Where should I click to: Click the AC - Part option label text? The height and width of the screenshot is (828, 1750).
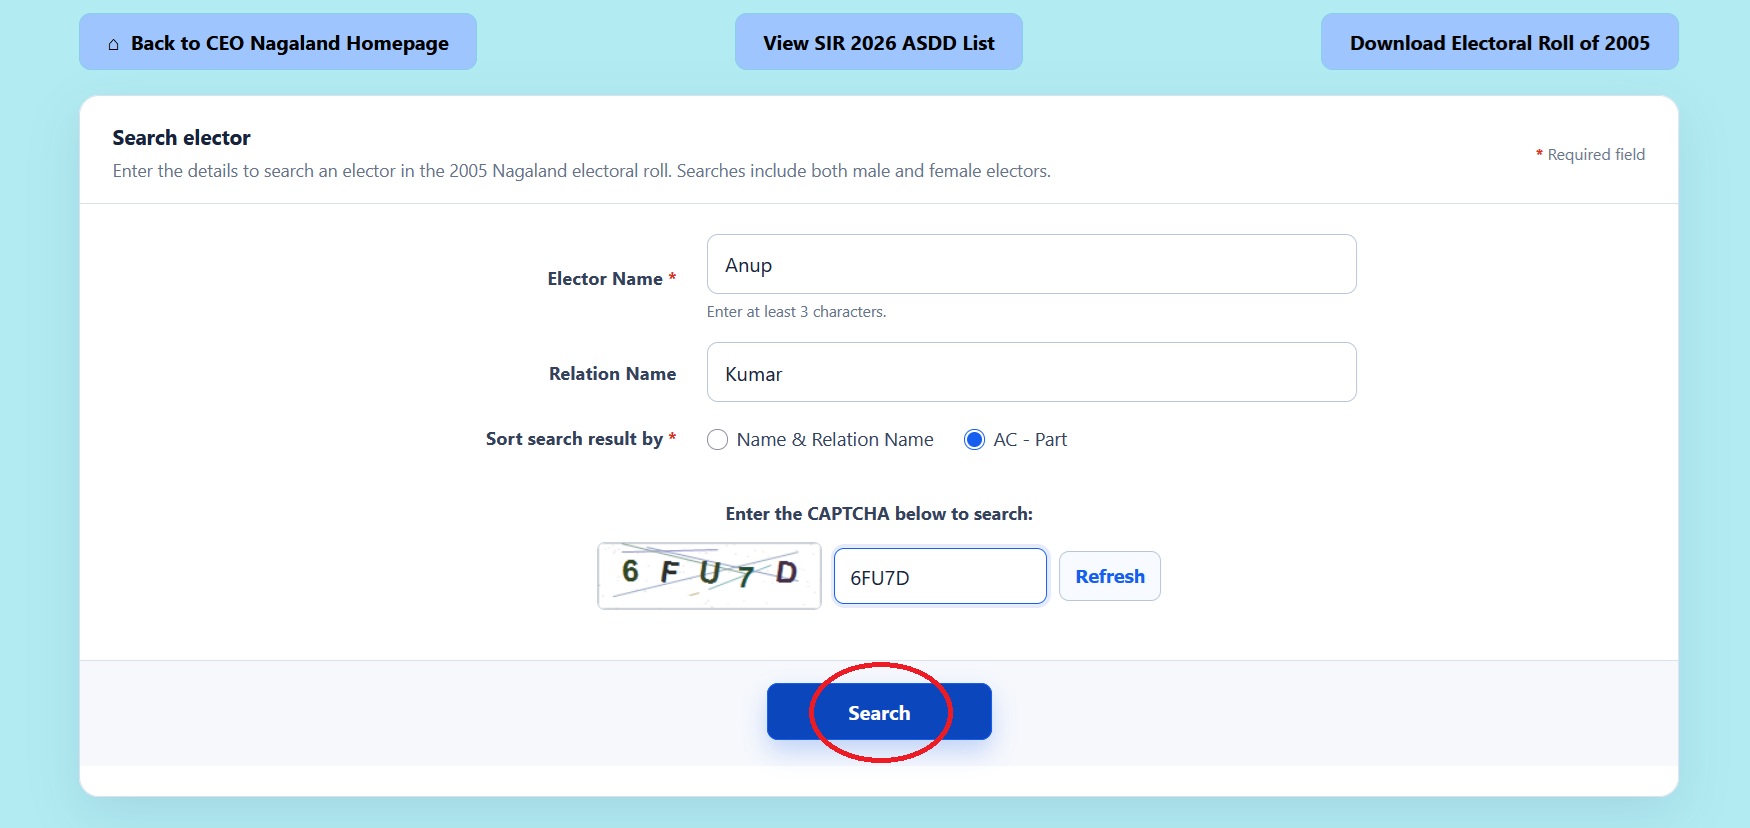click(x=1030, y=440)
